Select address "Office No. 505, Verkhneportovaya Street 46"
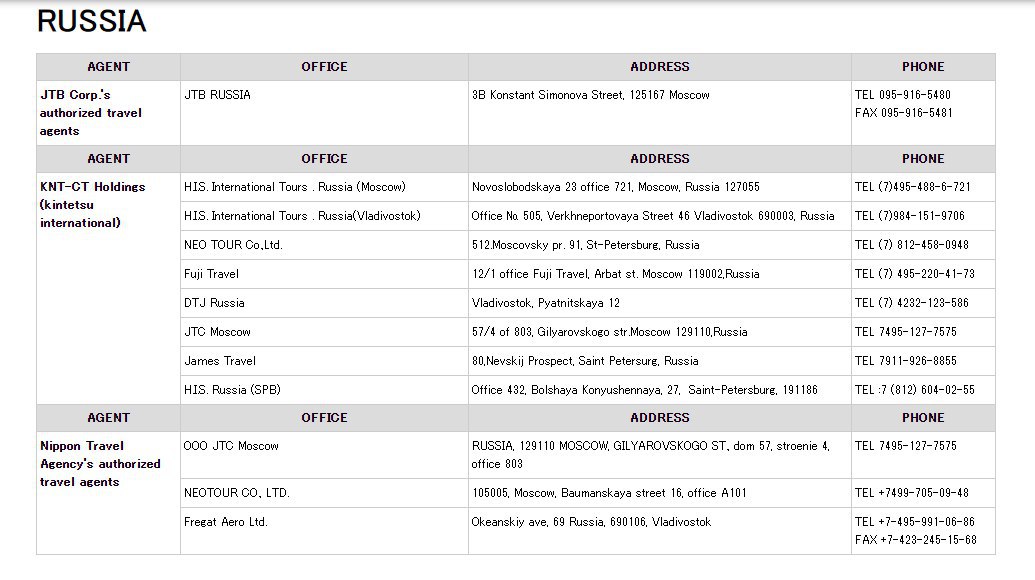The width and height of the screenshot is (1035, 580). click(x=580, y=216)
